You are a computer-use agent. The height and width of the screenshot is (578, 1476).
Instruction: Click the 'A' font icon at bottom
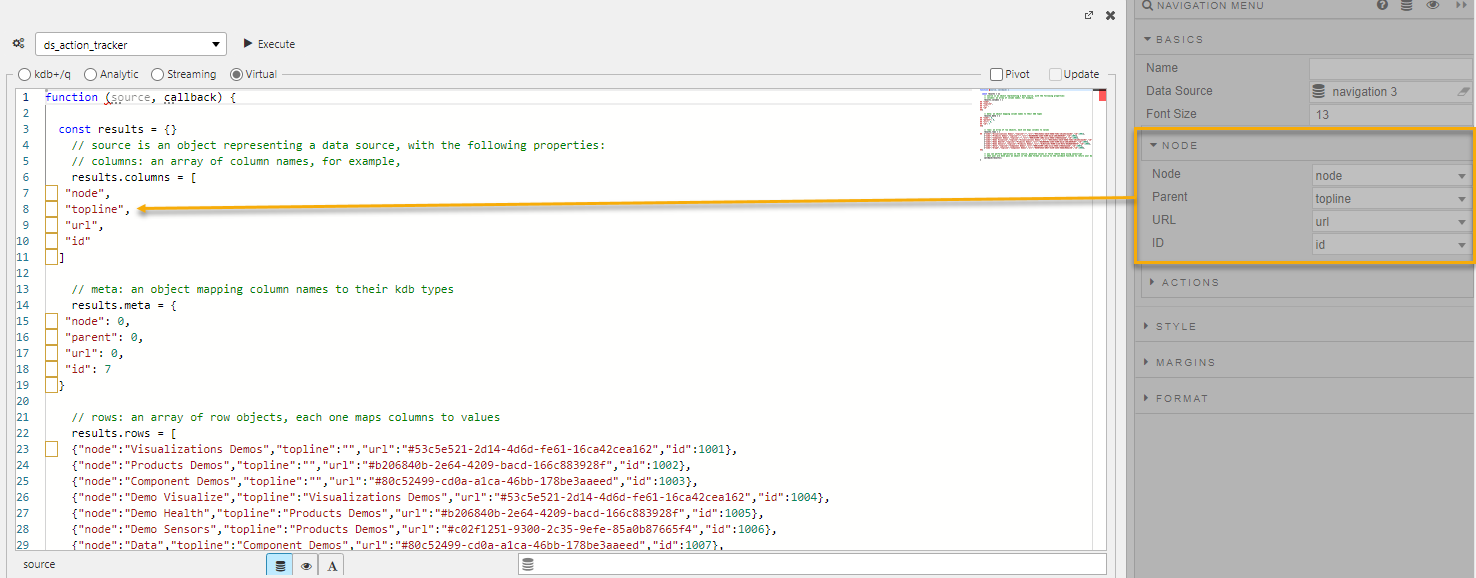(x=331, y=564)
